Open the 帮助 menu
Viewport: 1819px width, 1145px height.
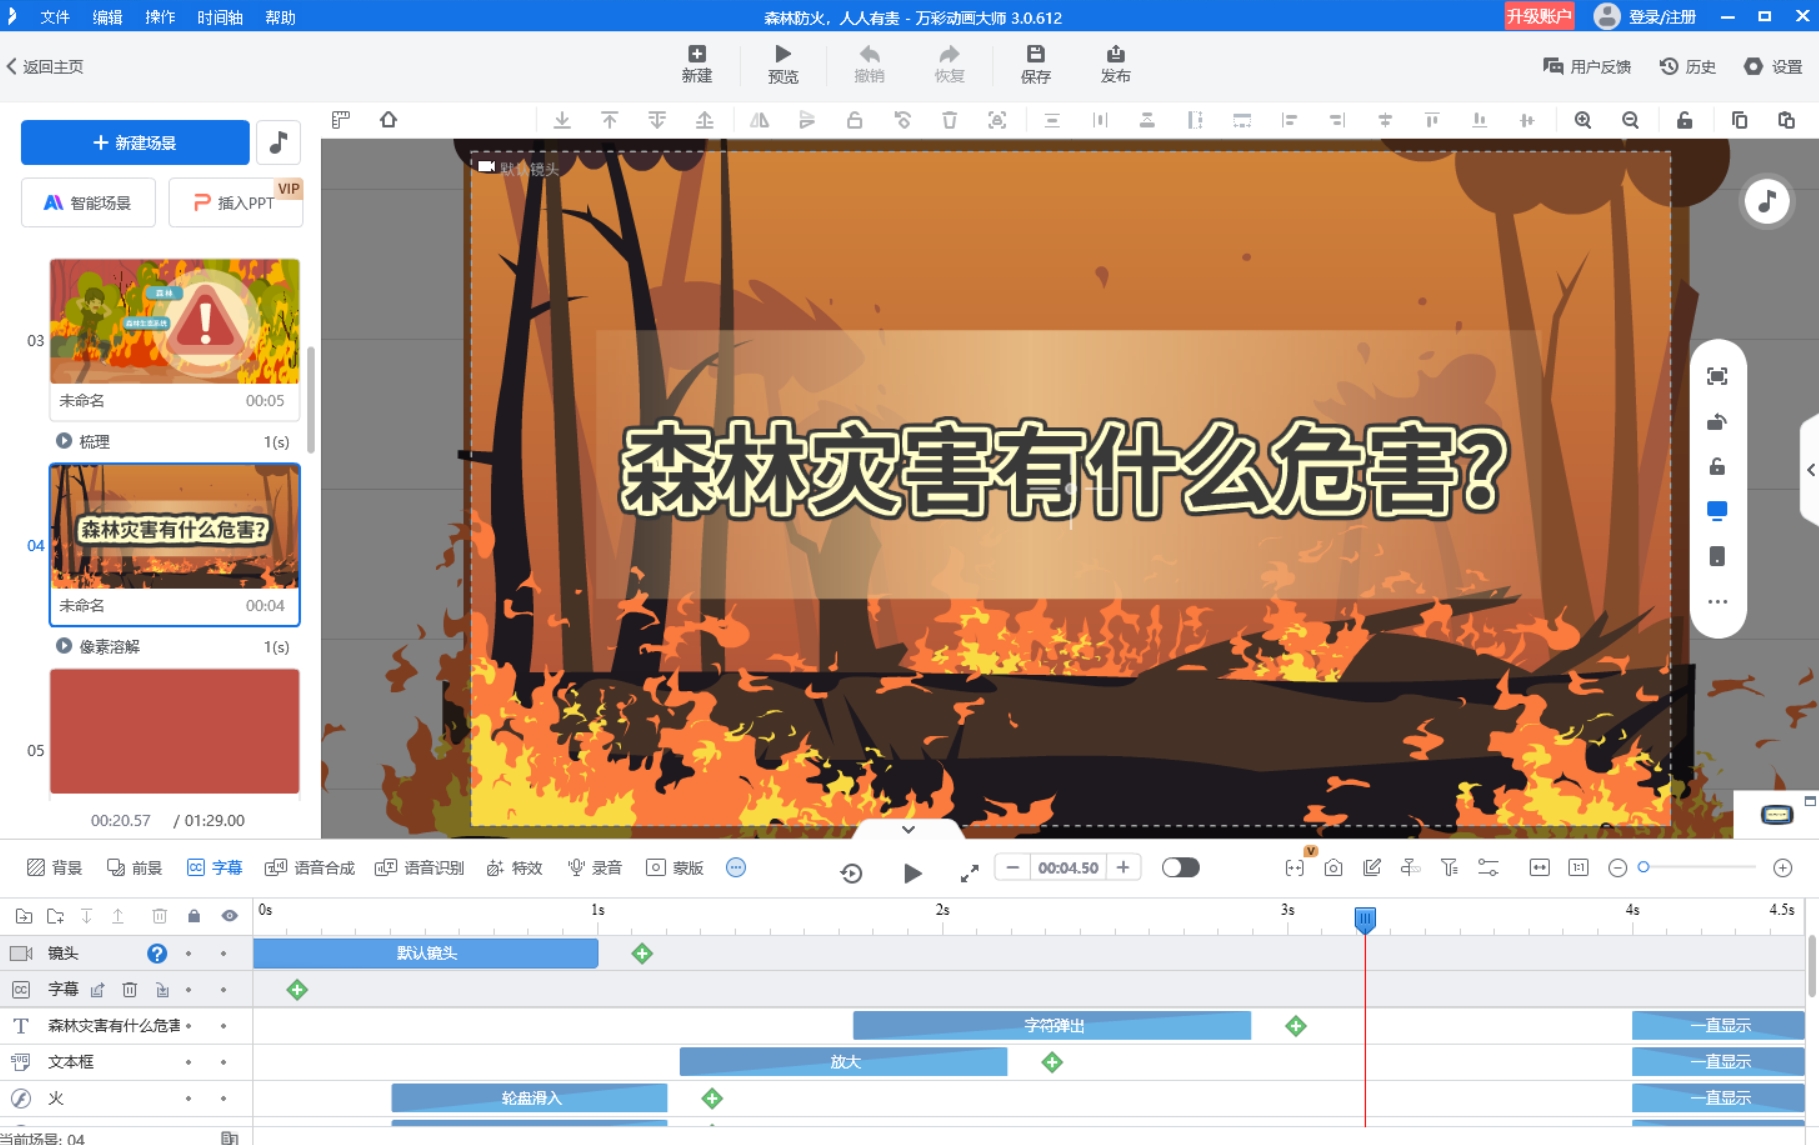click(x=280, y=17)
